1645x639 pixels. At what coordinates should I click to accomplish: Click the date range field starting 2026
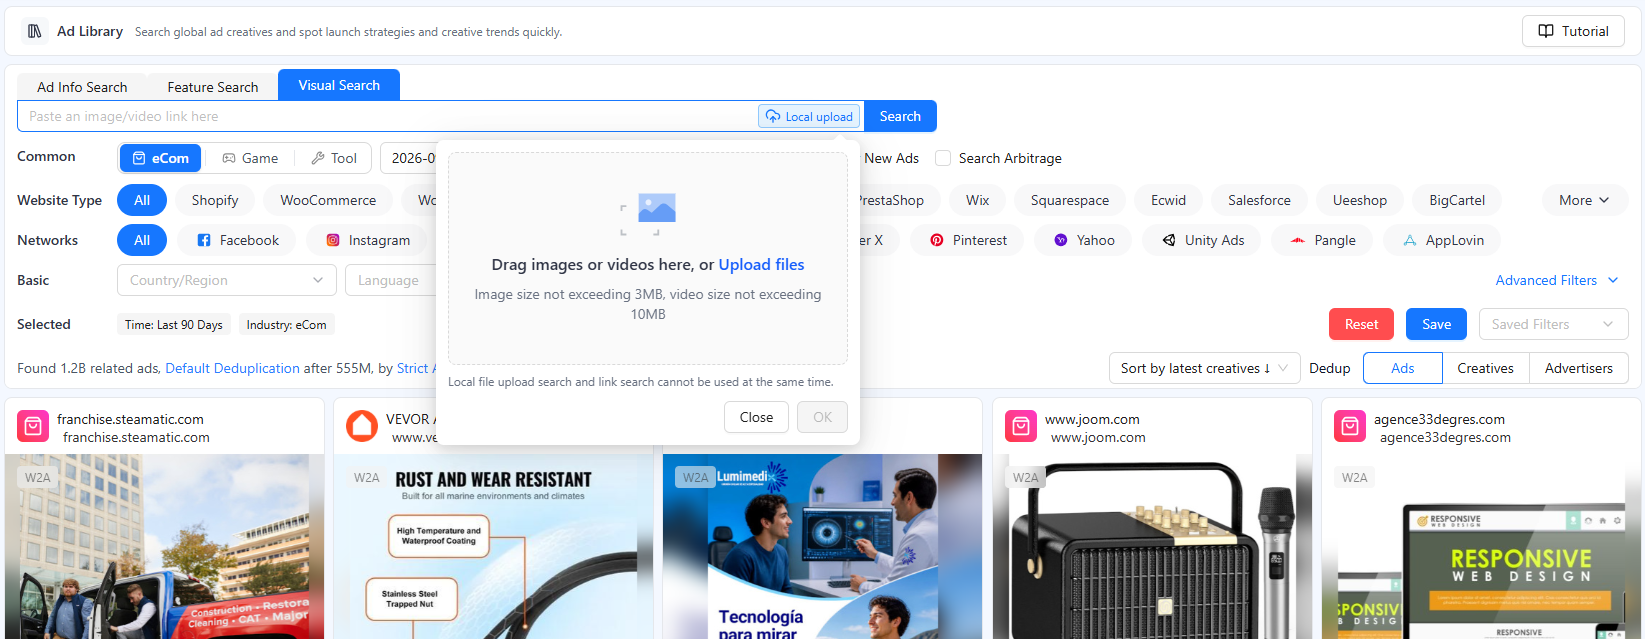coord(410,158)
